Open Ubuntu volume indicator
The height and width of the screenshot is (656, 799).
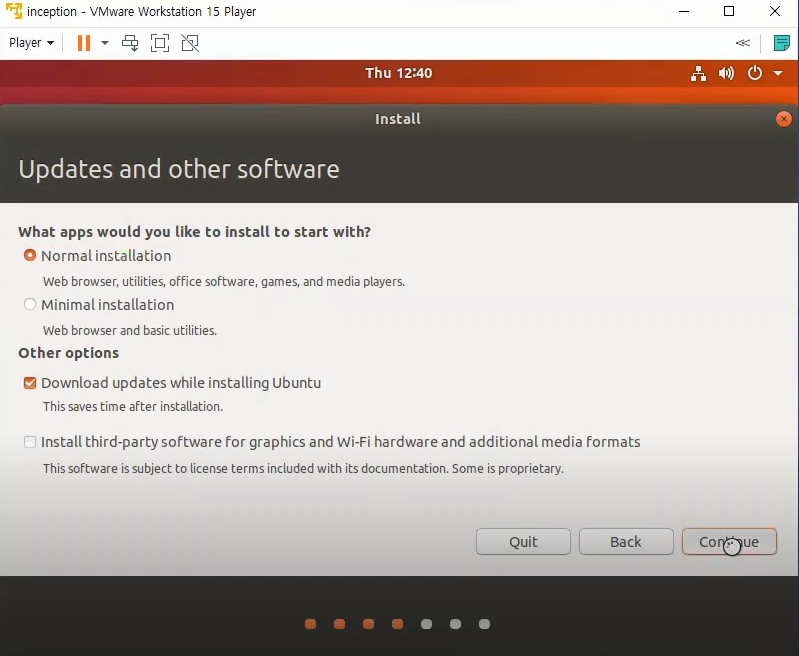[726, 73]
